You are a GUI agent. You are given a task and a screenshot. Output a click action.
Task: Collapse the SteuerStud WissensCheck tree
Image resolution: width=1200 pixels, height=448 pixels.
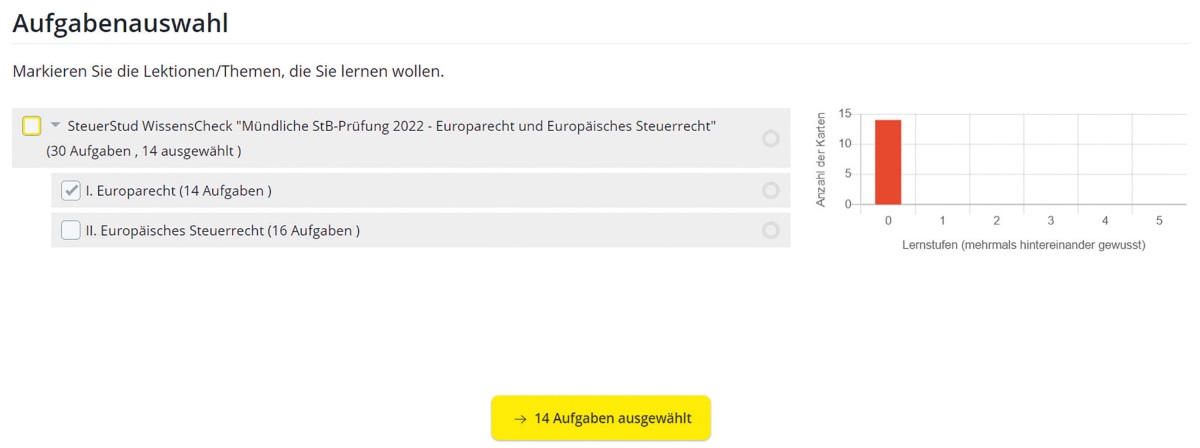(x=56, y=126)
